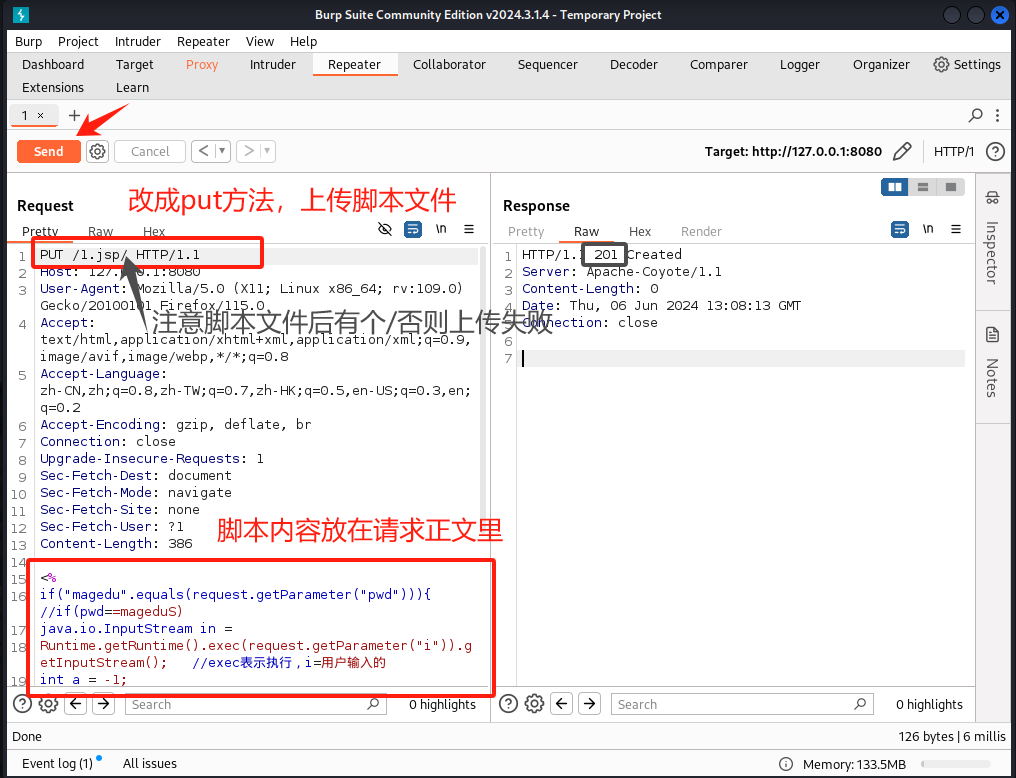Viewport: 1016px width, 778px height.
Task: Go to previous match in request search
Action: coord(76,704)
